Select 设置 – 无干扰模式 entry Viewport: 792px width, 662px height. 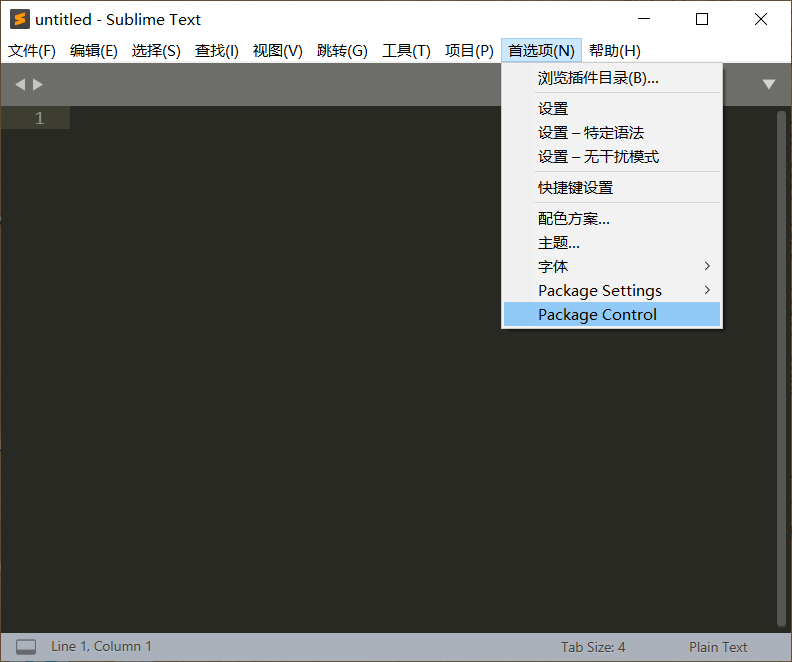[x=612, y=157]
